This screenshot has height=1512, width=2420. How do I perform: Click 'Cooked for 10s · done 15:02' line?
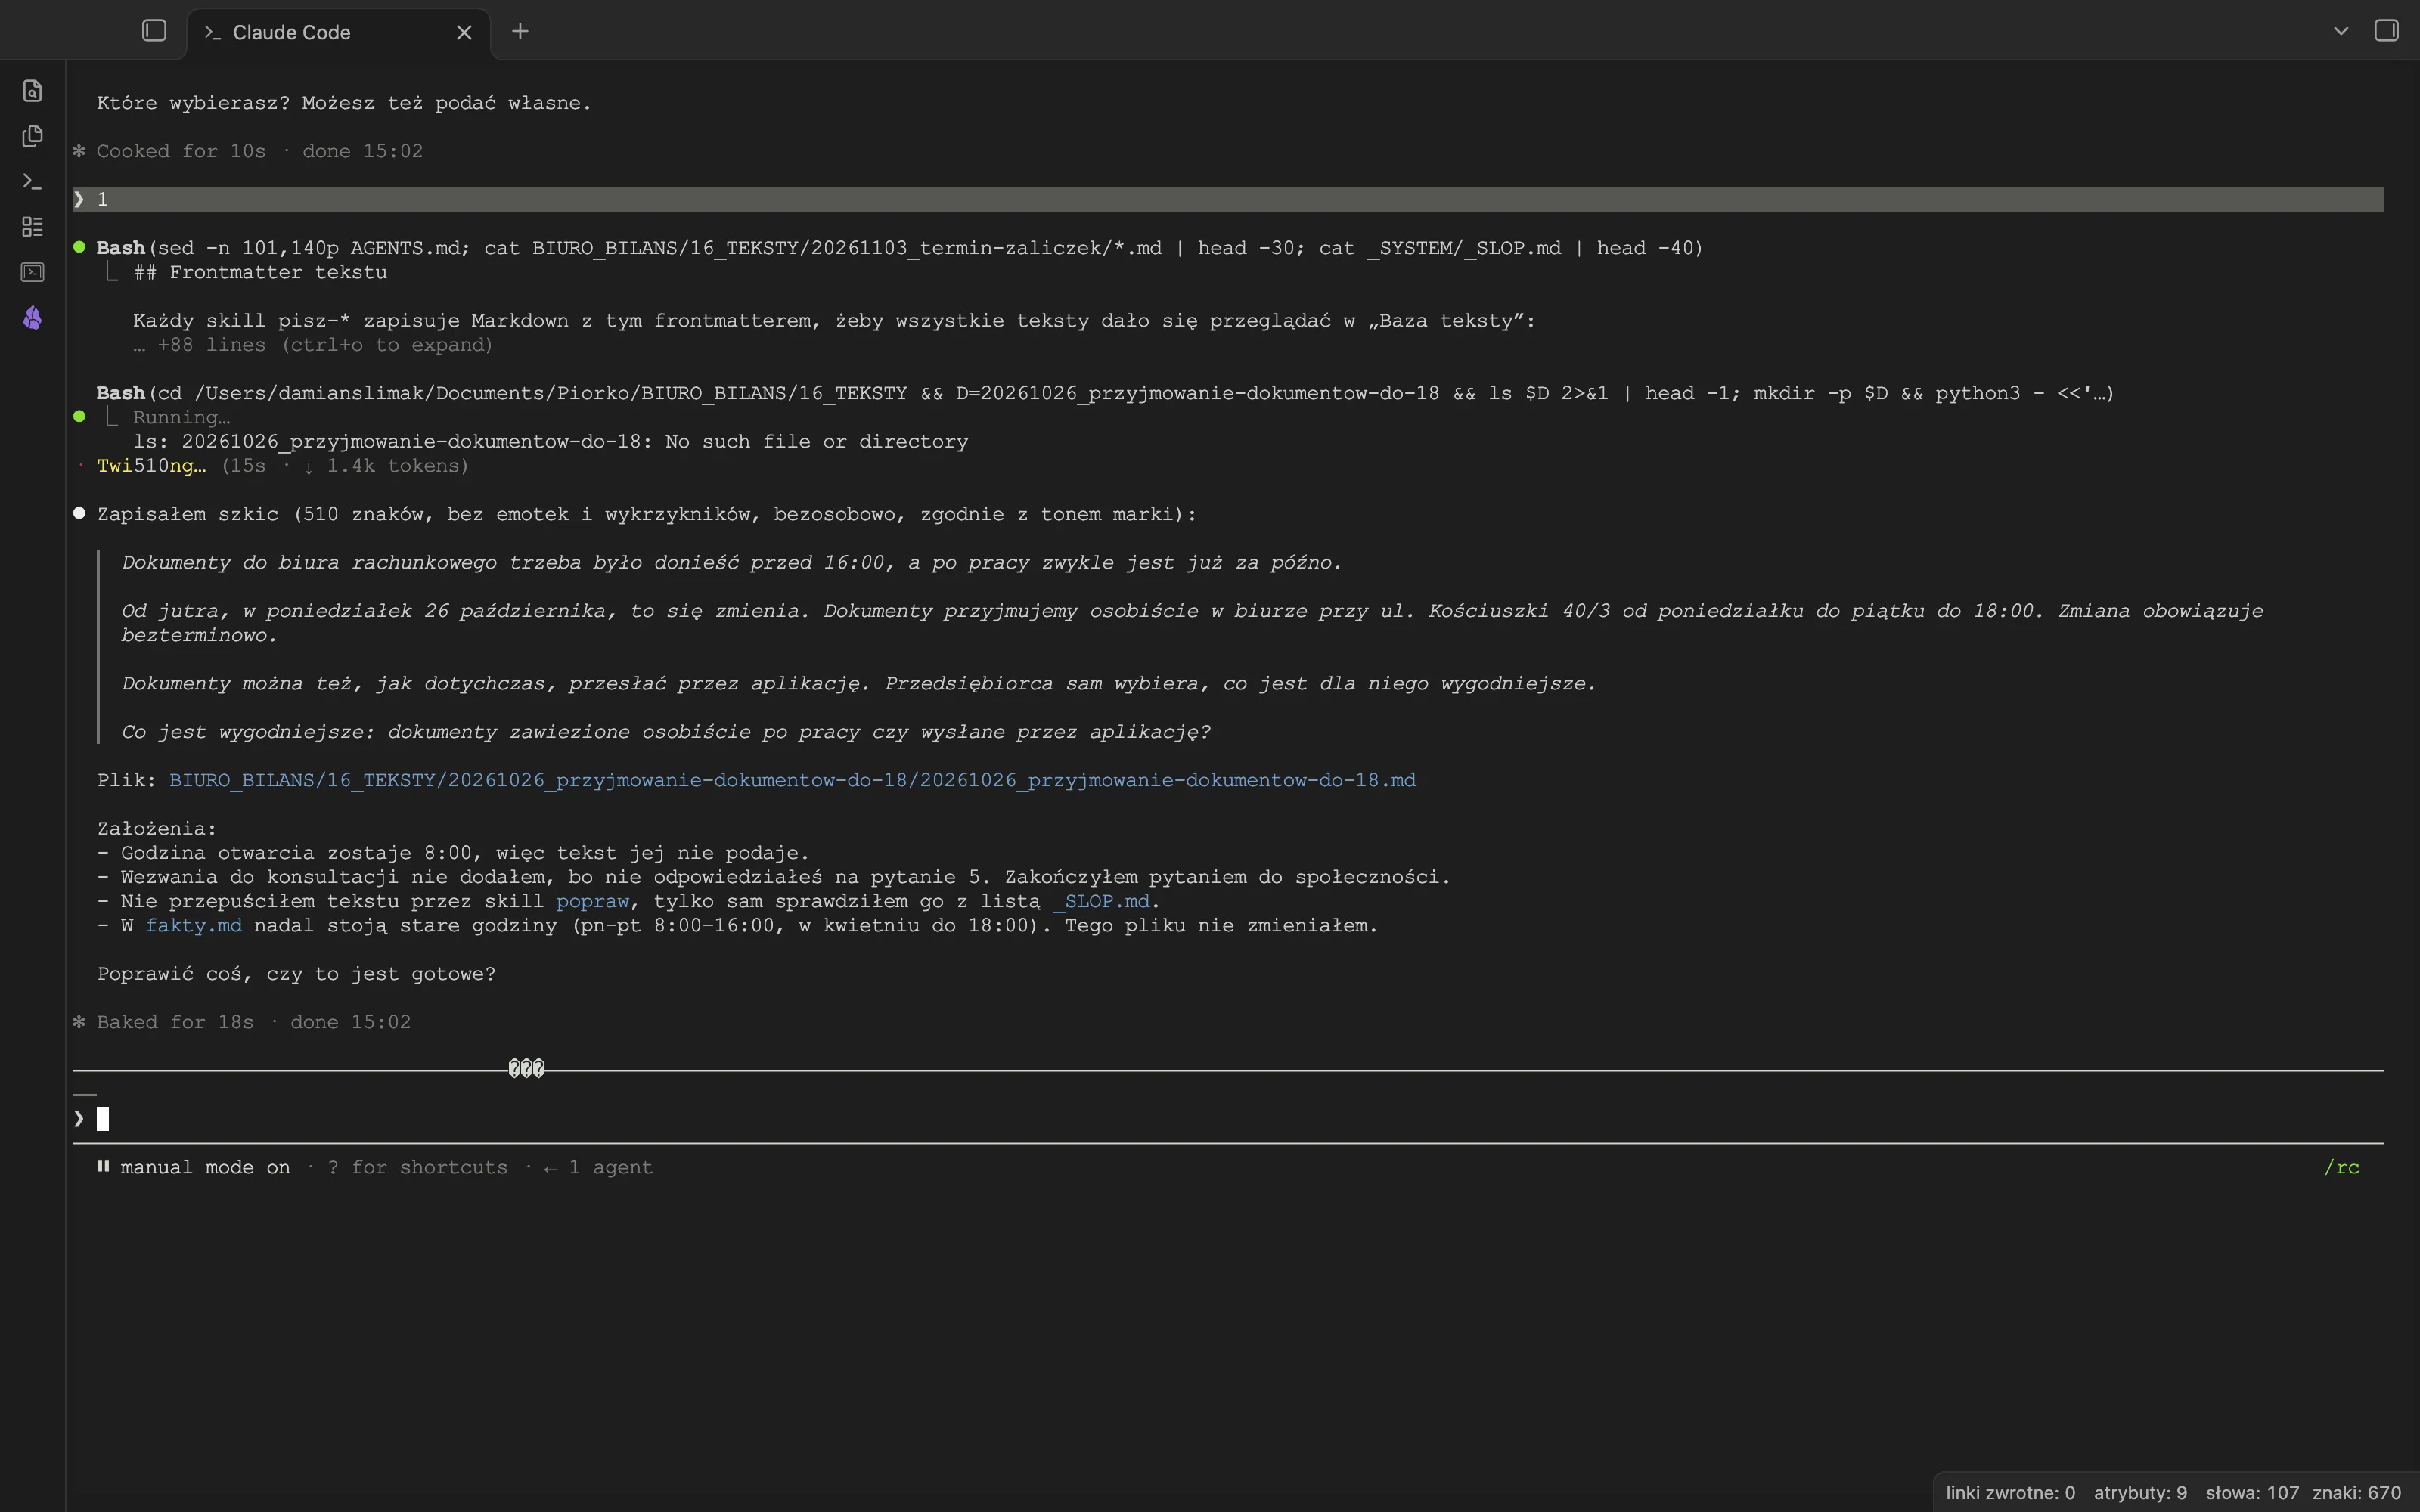(x=260, y=151)
